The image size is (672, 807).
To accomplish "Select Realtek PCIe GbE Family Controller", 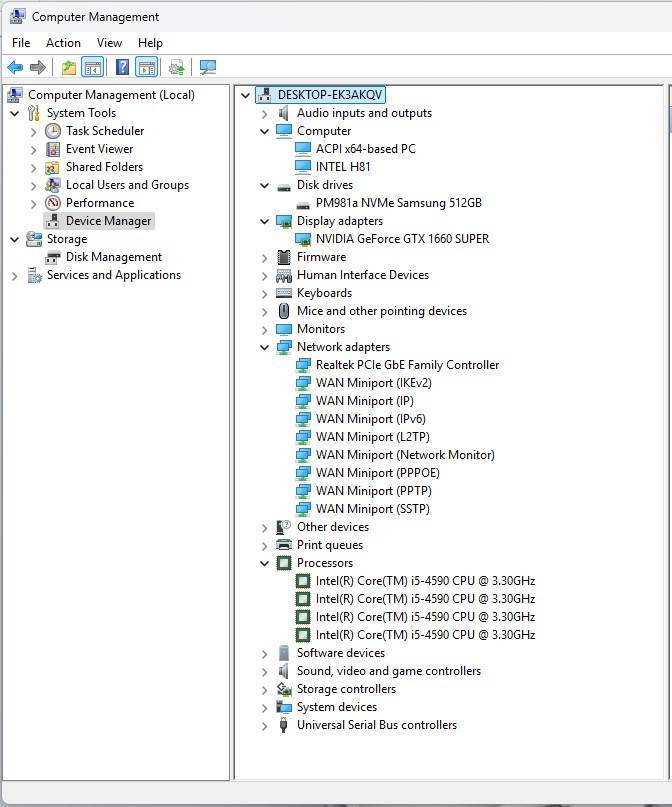I will (x=407, y=365).
